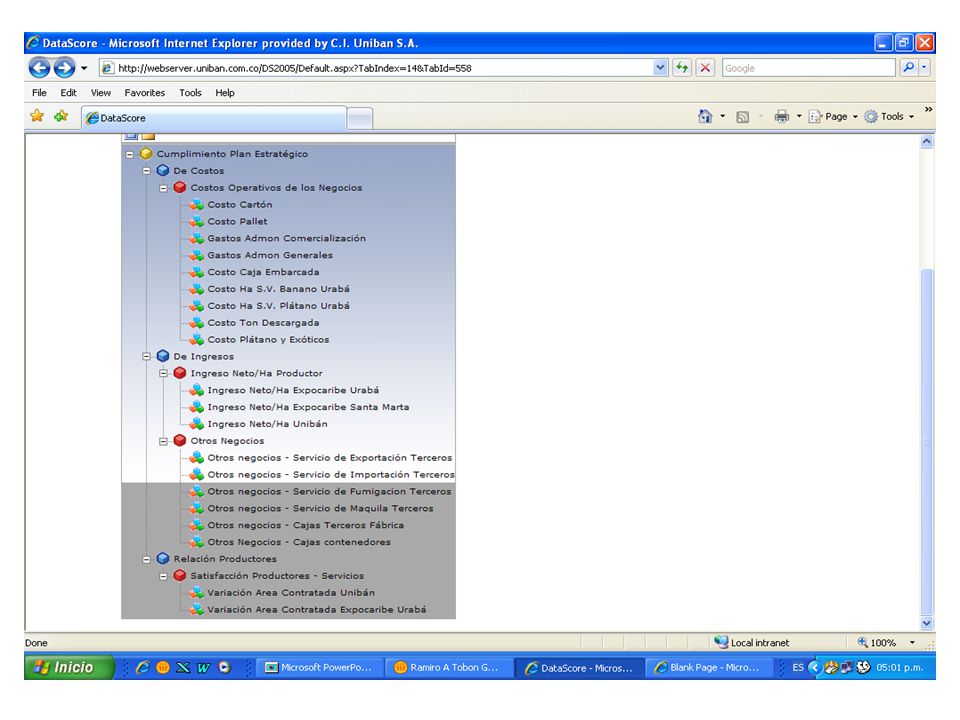The width and height of the screenshot is (960, 720).
Task: Collapse the Cumplimiento Plan Estratégico node
Action: pos(130,154)
